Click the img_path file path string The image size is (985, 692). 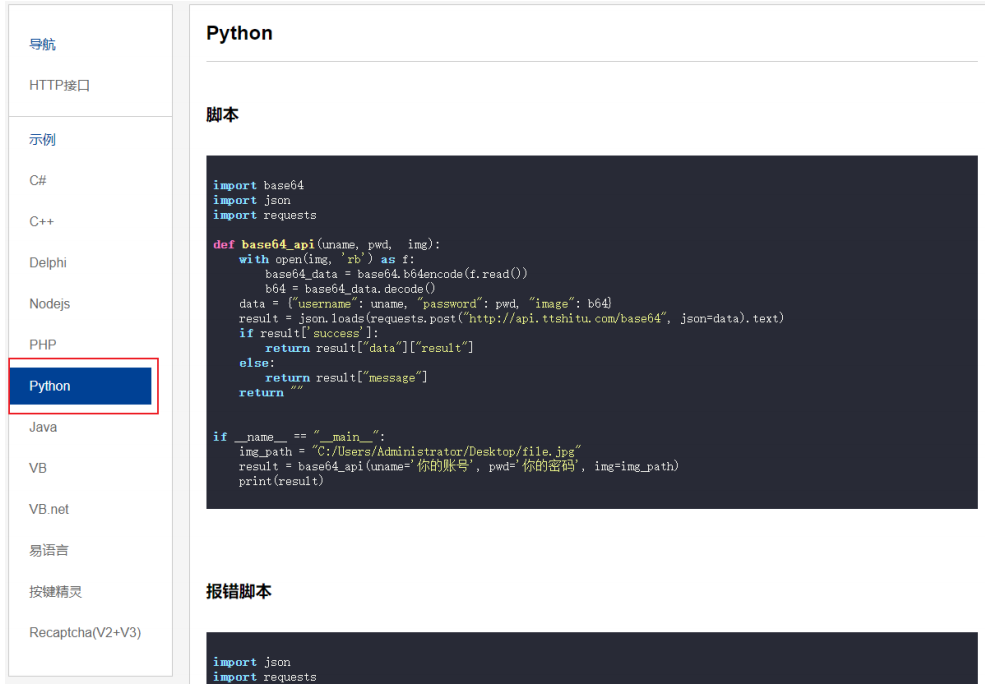point(446,451)
